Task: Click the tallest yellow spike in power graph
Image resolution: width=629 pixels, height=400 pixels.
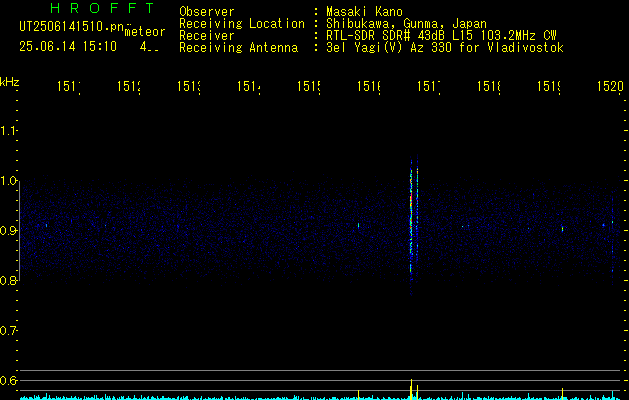Action: (x=411, y=389)
